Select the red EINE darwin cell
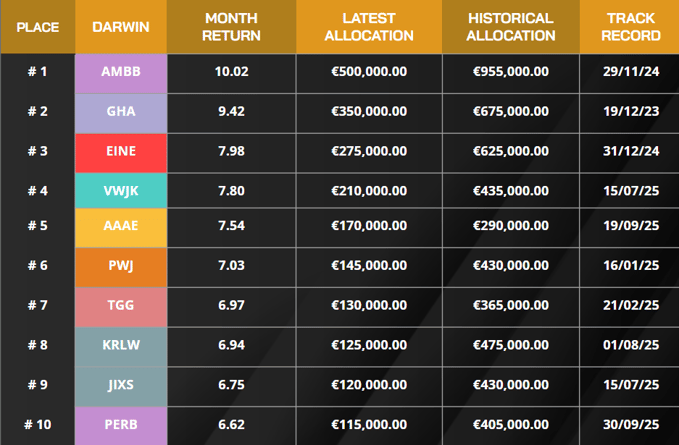 [x=121, y=153]
